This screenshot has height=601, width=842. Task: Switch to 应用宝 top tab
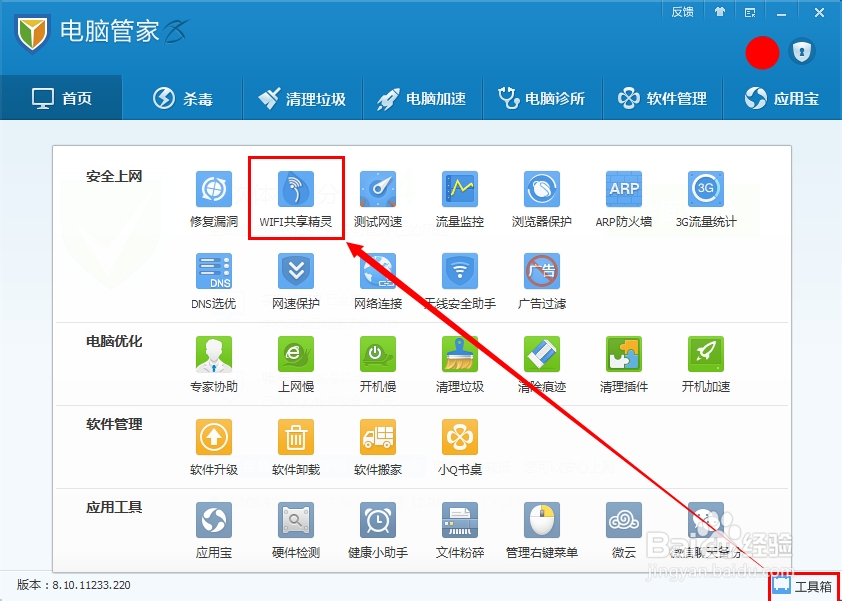tap(782, 98)
